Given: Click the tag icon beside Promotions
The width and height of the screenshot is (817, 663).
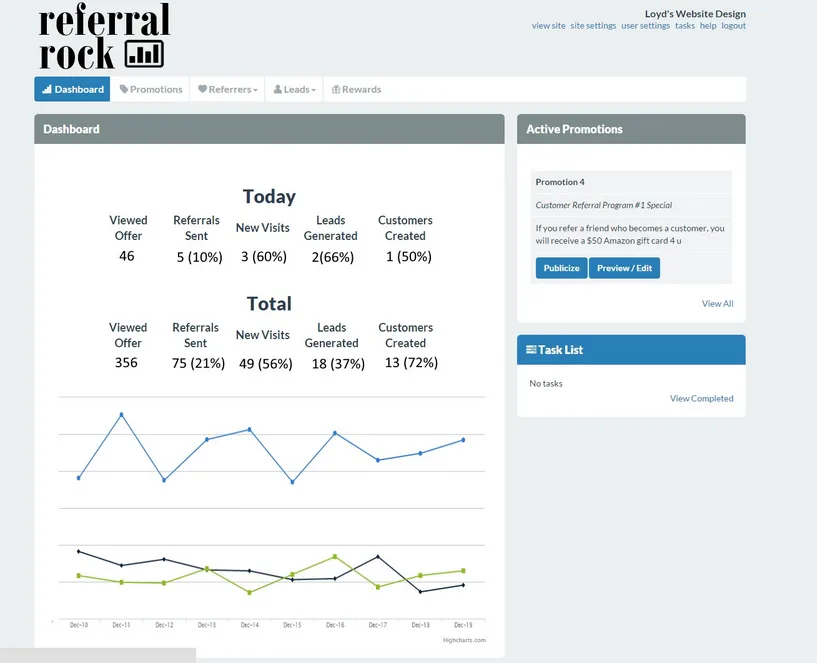Looking at the screenshot, I should coord(123,89).
